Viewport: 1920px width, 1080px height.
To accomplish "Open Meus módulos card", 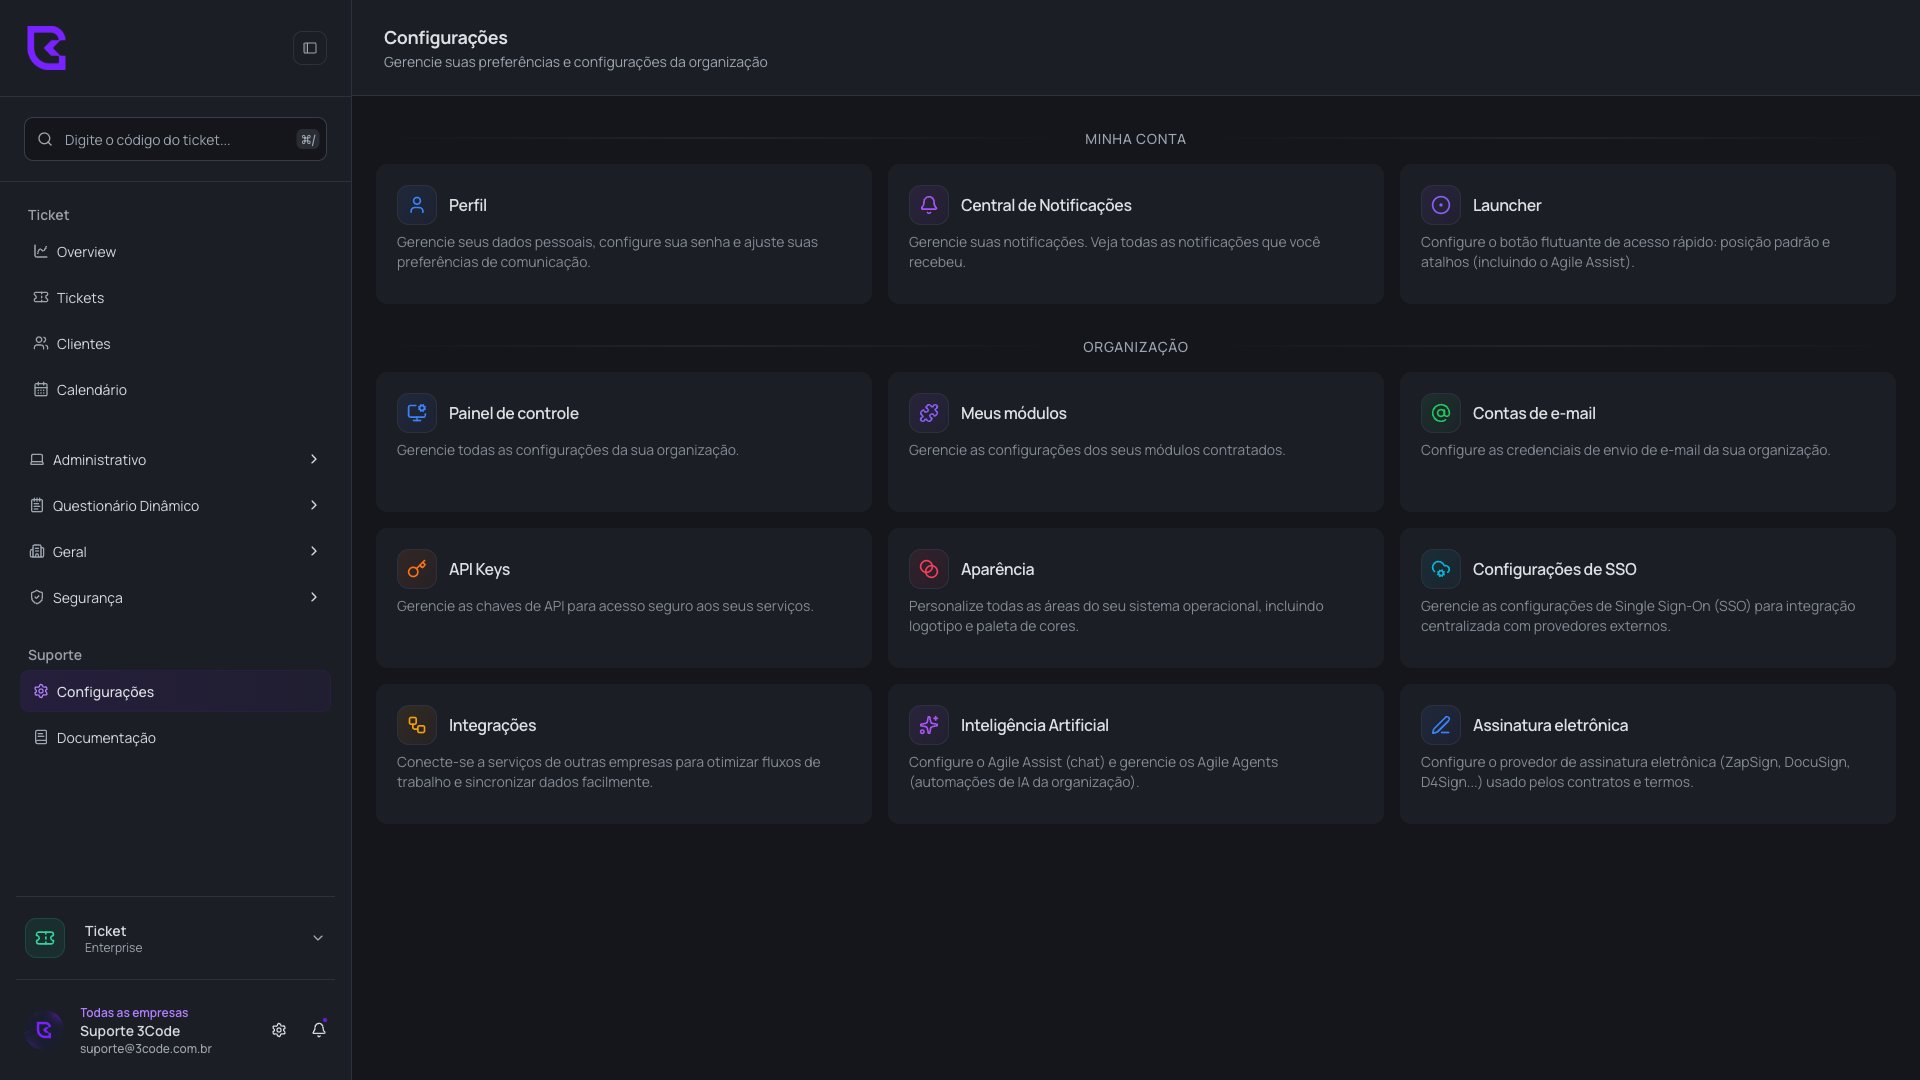I will point(1136,442).
